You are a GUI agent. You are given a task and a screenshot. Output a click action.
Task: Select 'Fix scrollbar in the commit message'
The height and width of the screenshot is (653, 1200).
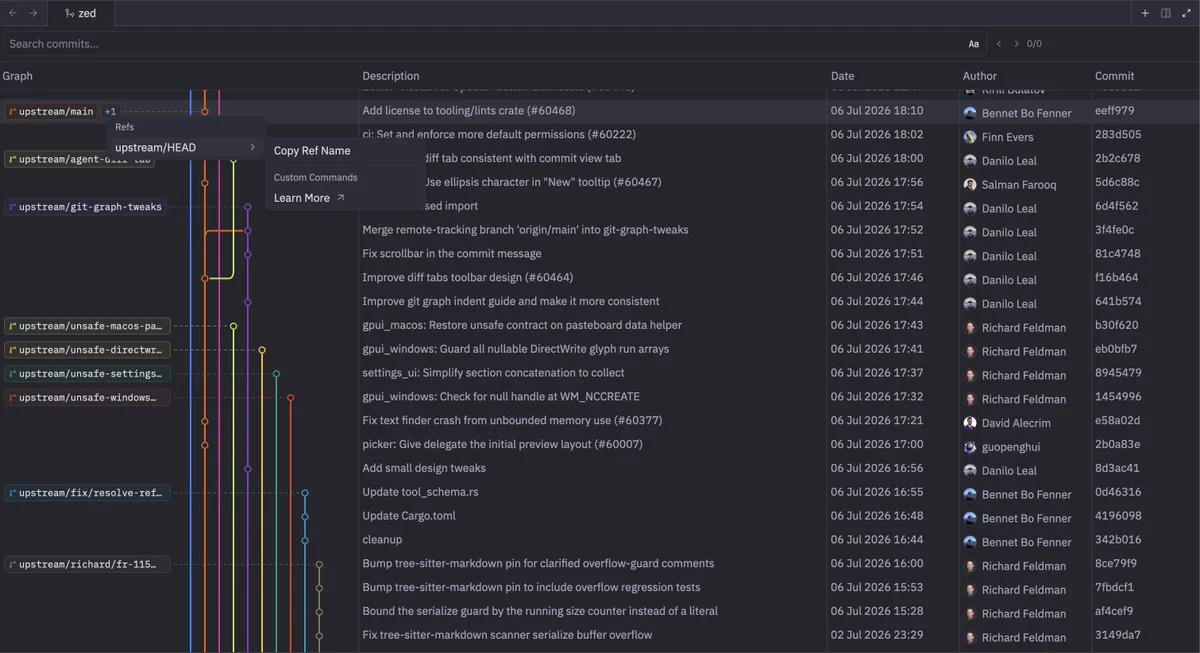[x=452, y=254]
